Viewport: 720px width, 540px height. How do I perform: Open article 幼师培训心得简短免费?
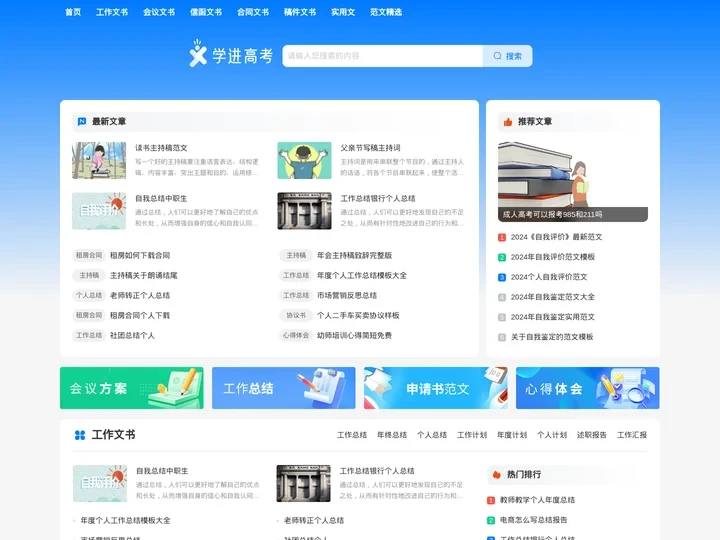(x=354, y=336)
